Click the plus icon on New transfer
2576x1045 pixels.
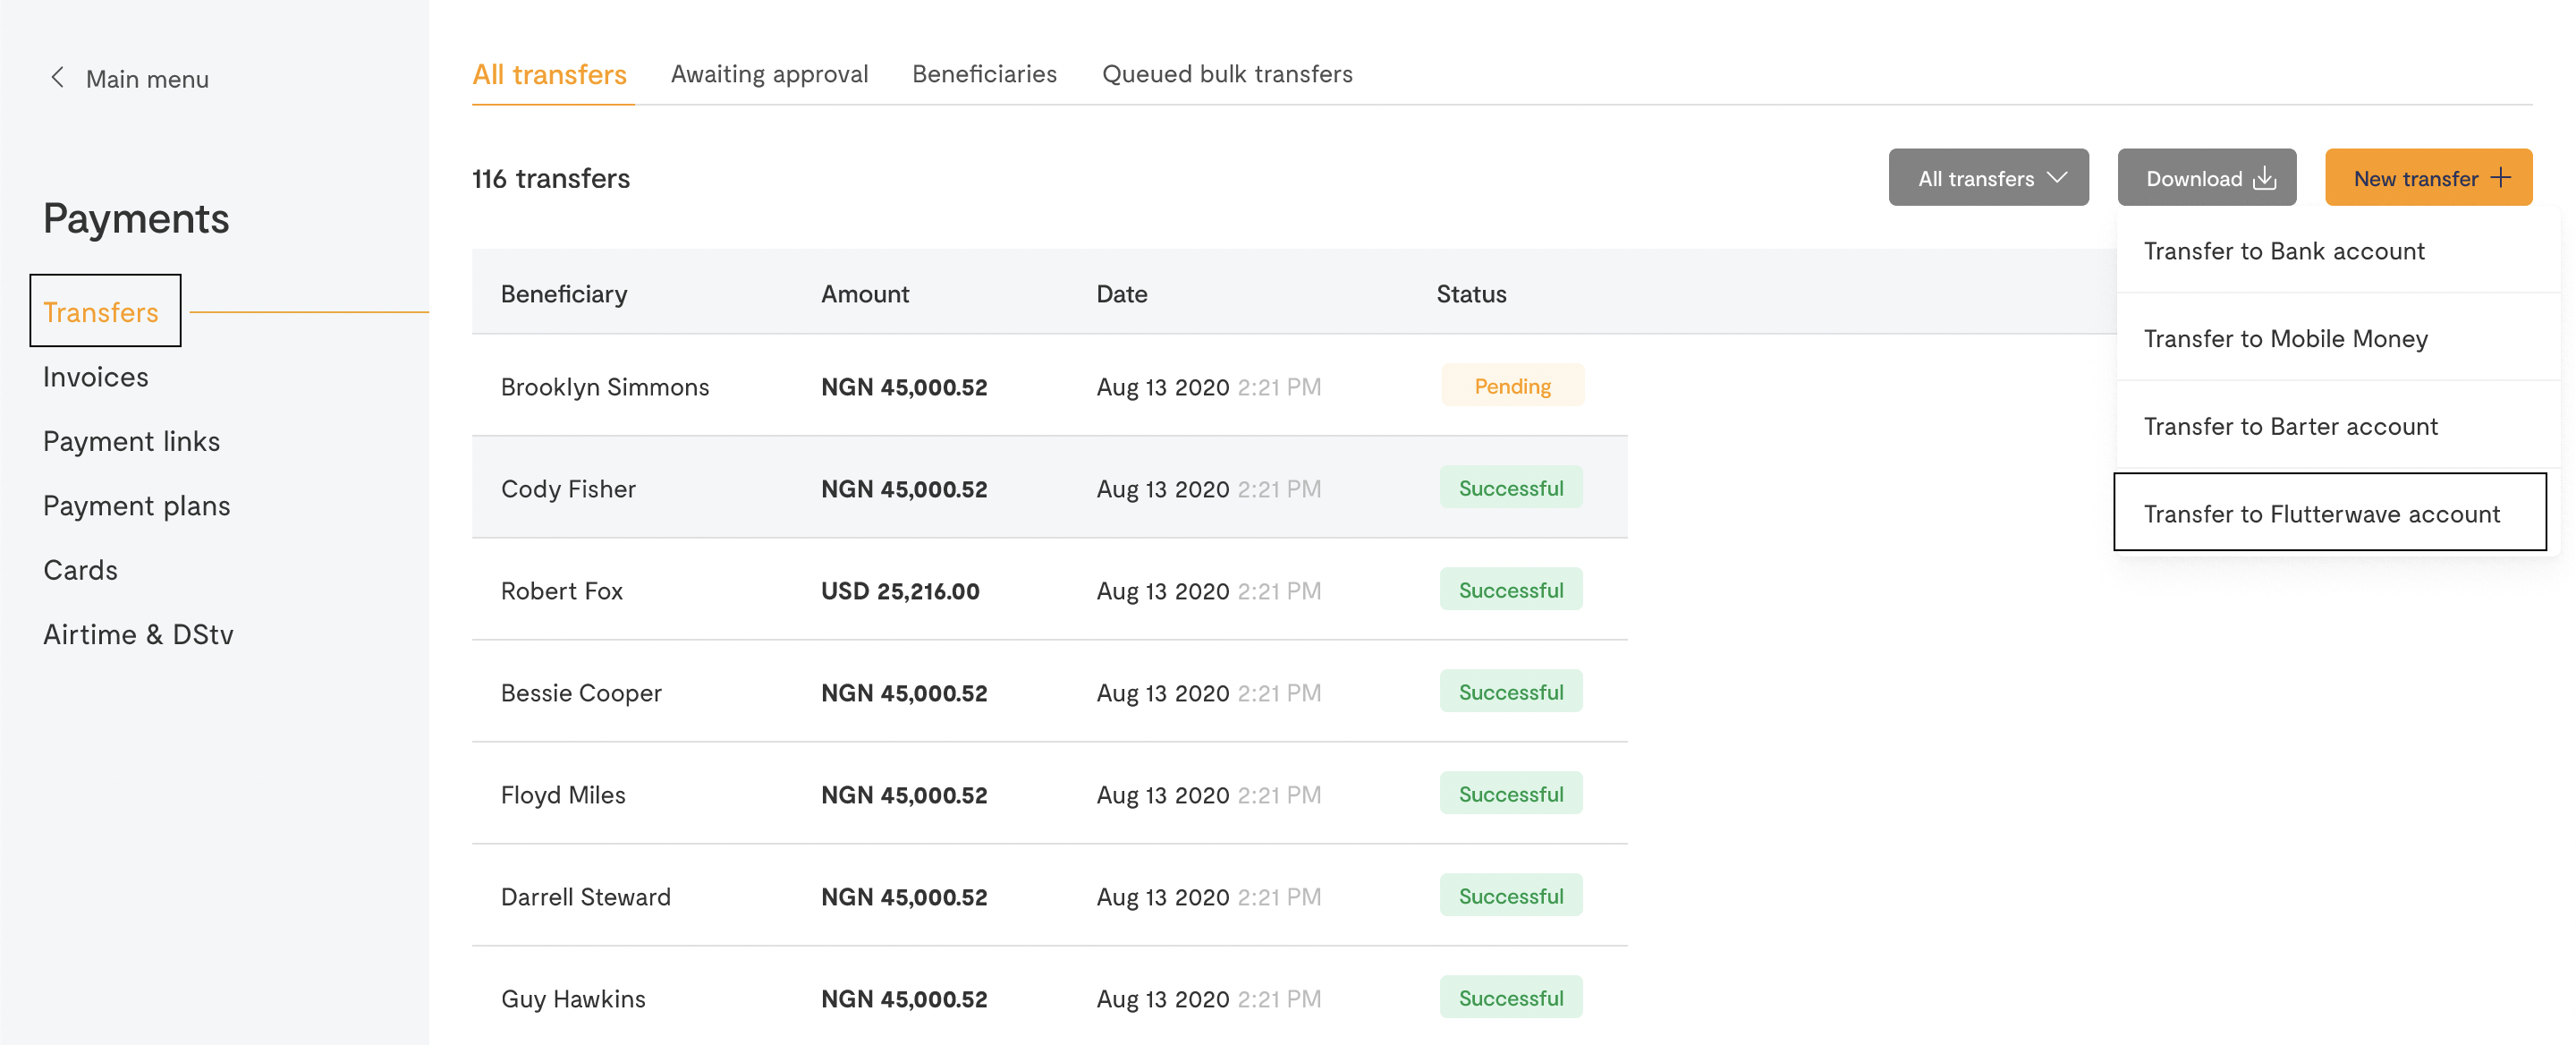coord(2500,177)
